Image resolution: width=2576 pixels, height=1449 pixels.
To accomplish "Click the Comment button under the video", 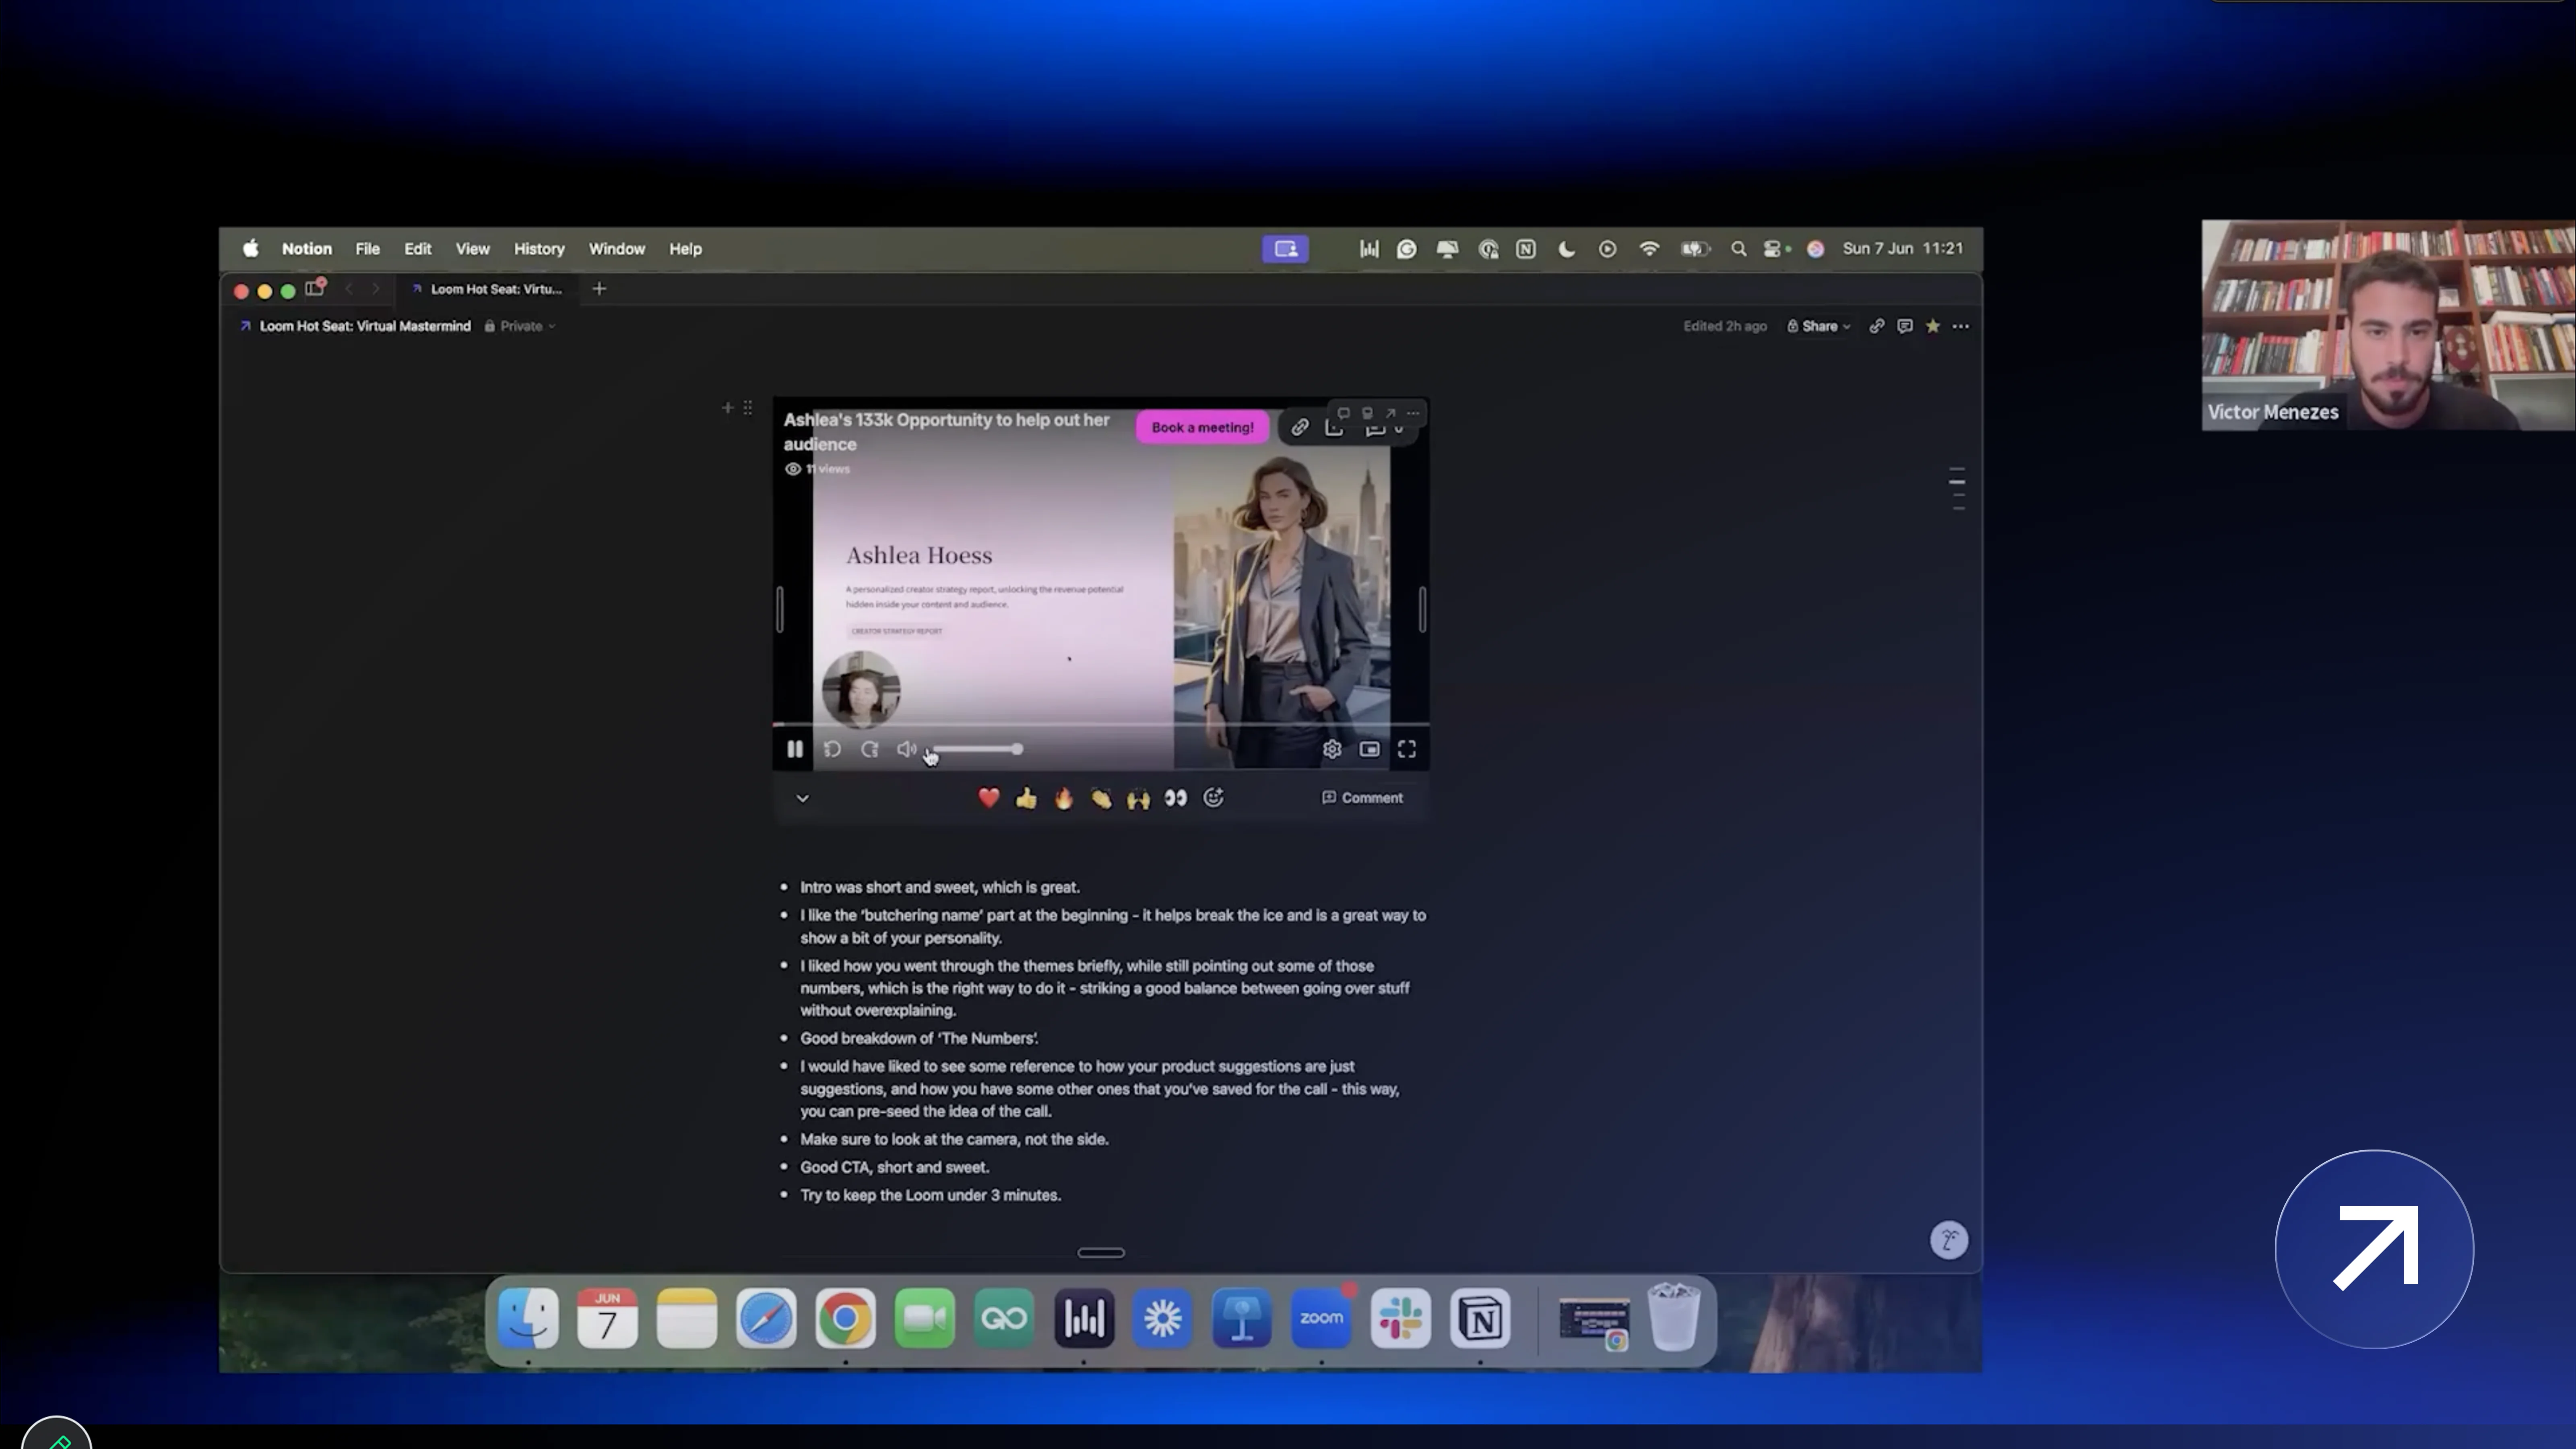I will coord(1362,798).
